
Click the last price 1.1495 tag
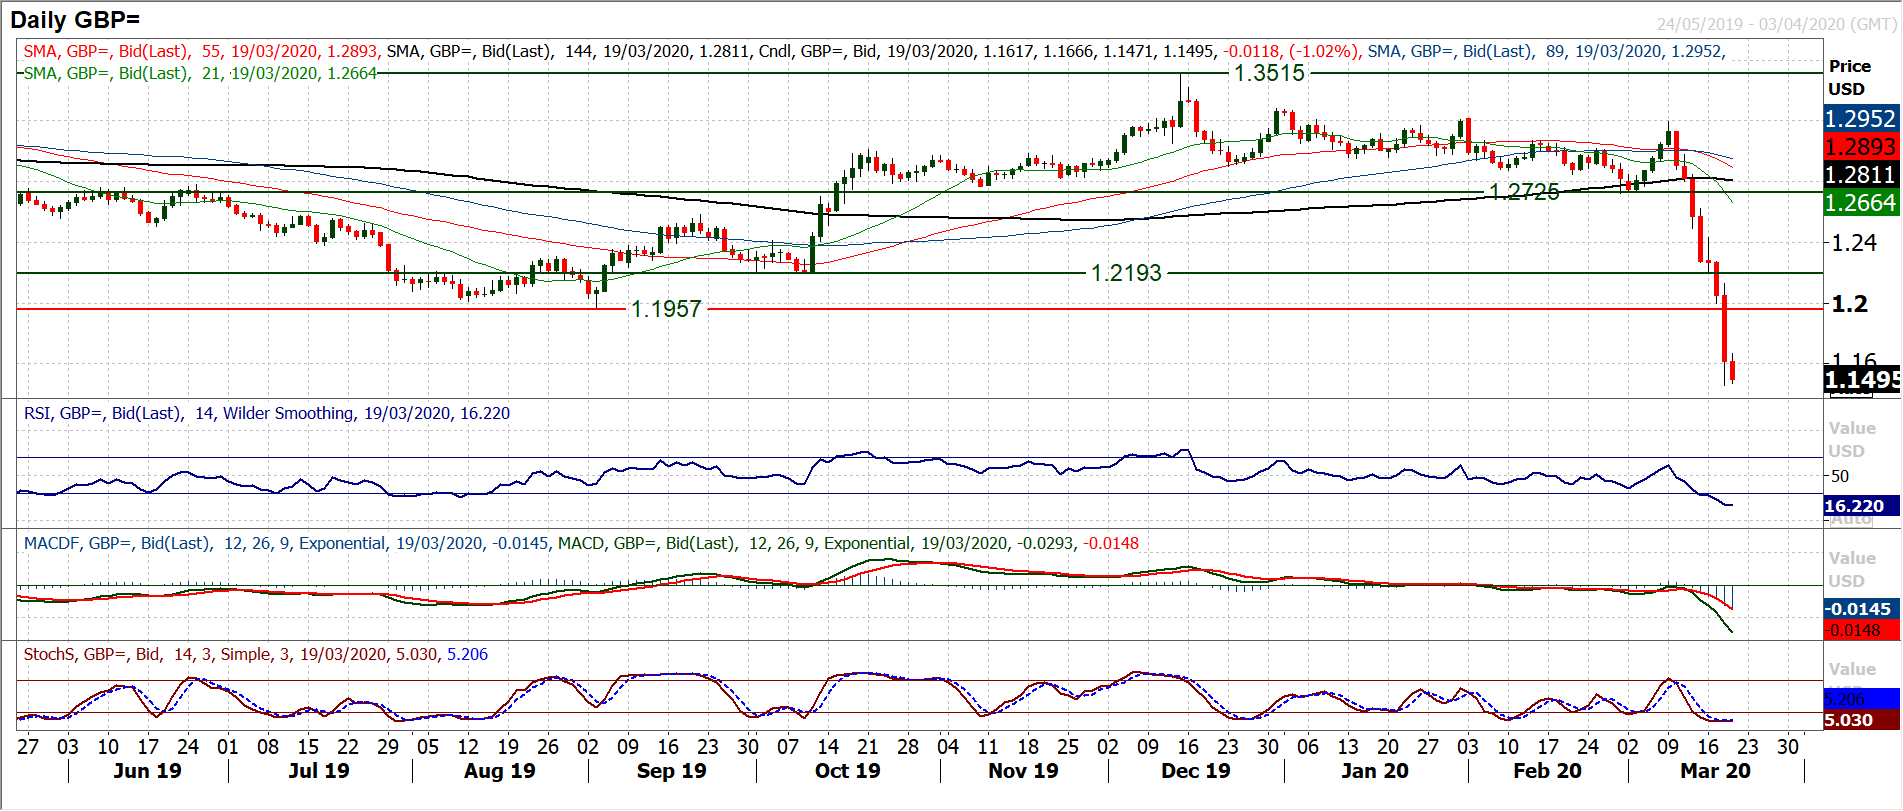[x=1861, y=380]
